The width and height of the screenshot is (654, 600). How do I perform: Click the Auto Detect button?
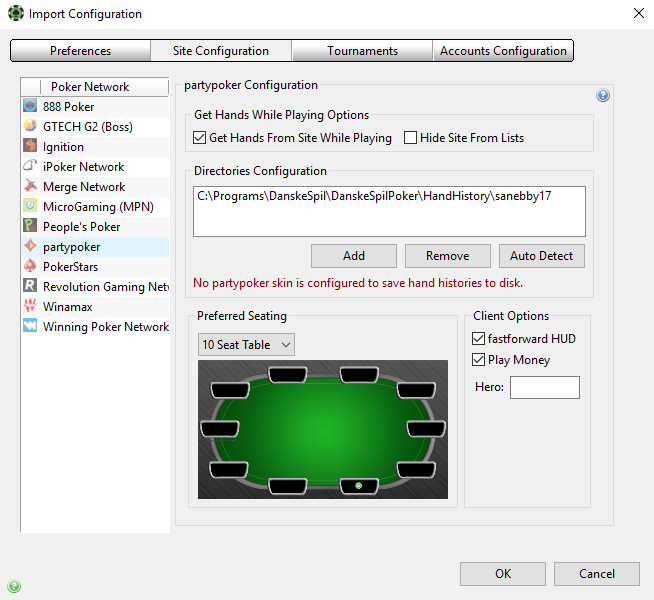click(542, 256)
